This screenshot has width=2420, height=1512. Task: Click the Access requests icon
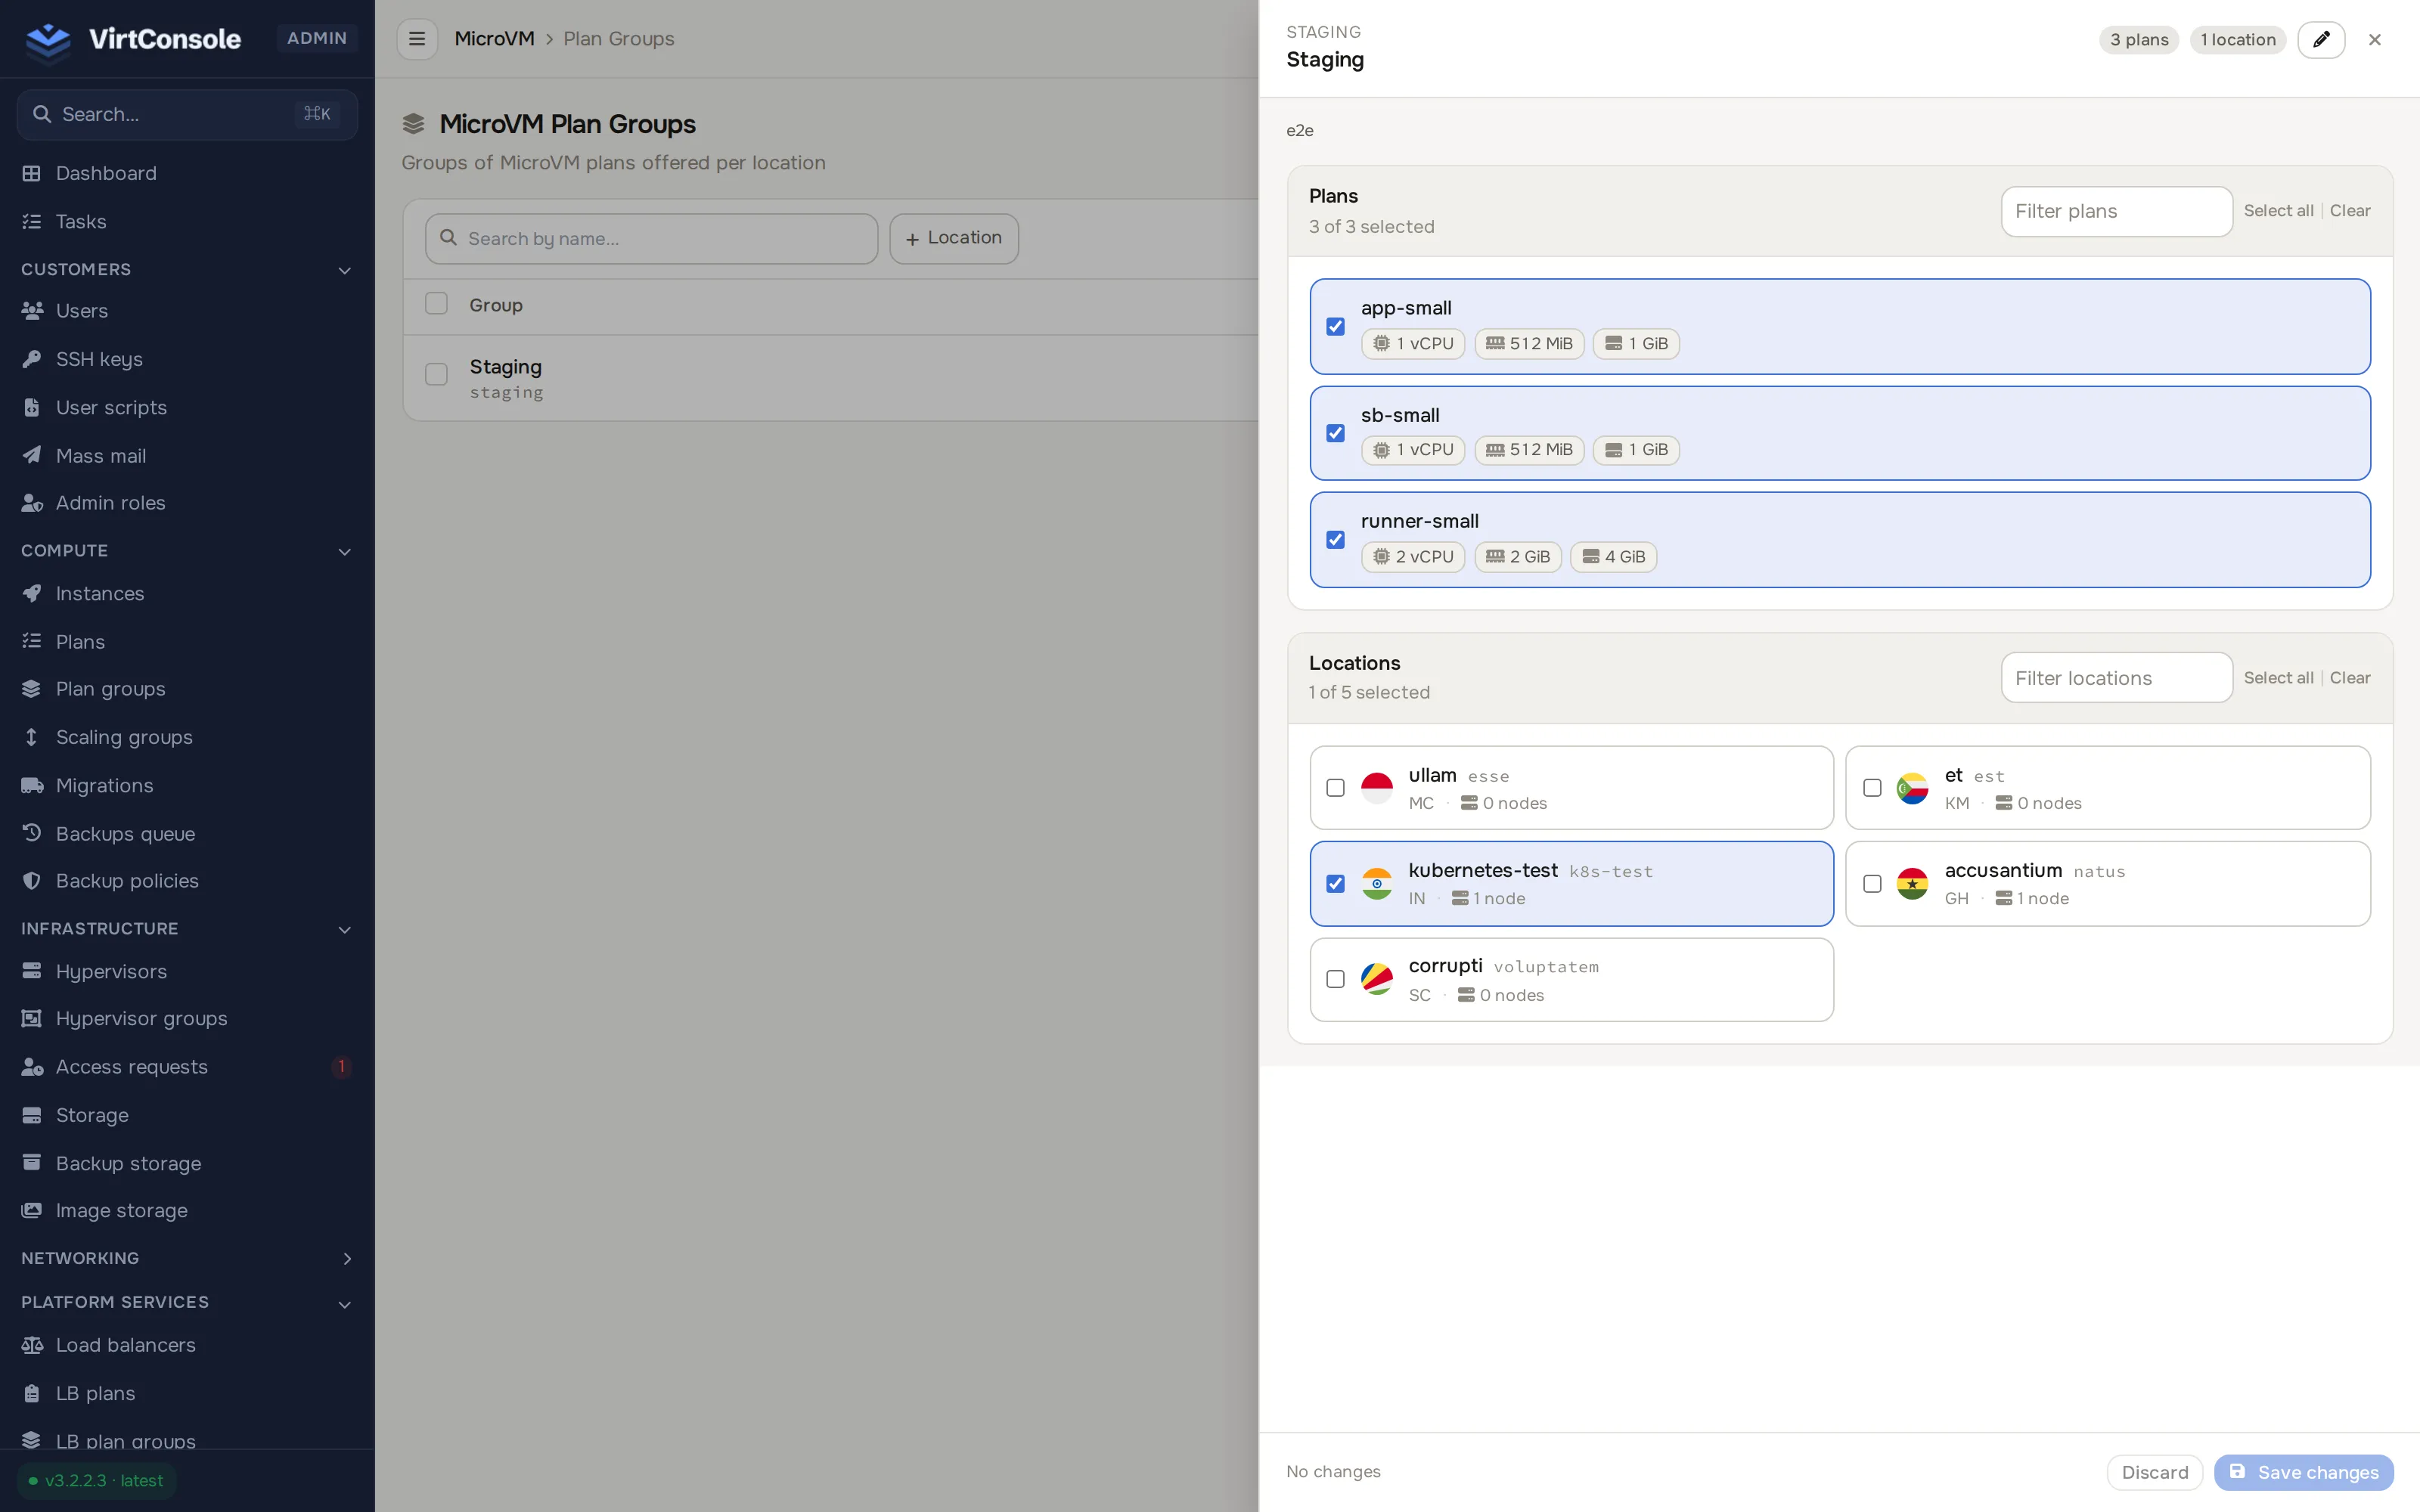[32, 1067]
